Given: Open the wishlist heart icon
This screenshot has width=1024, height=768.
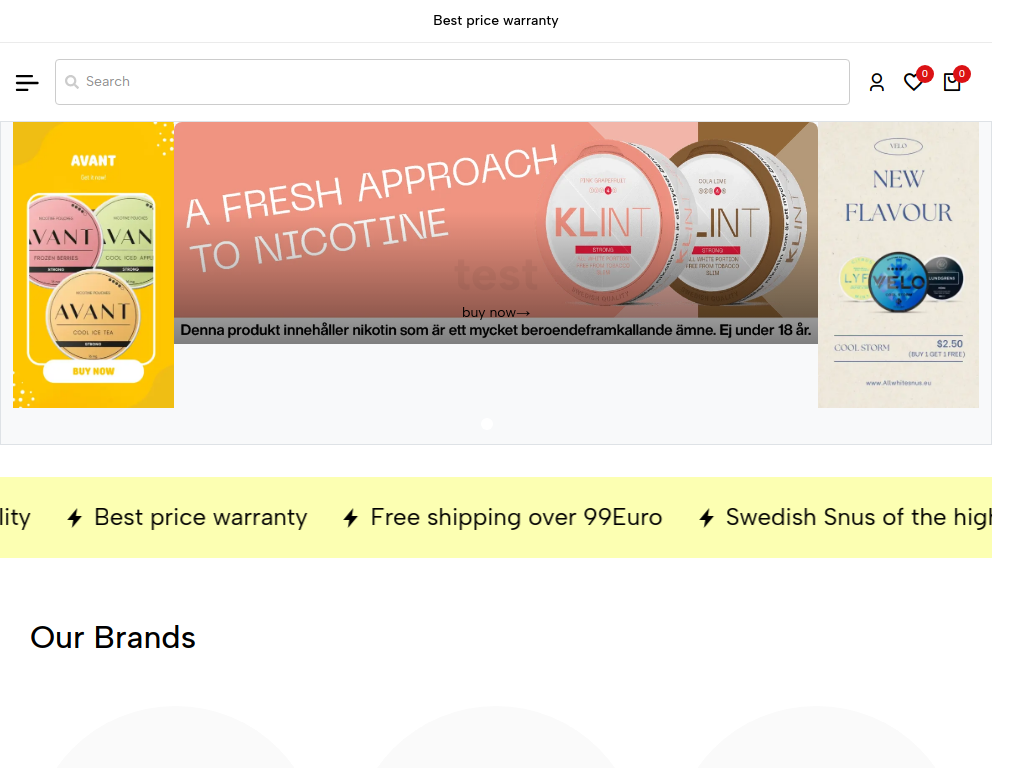Looking at the screenshot, I should point(913,82).
